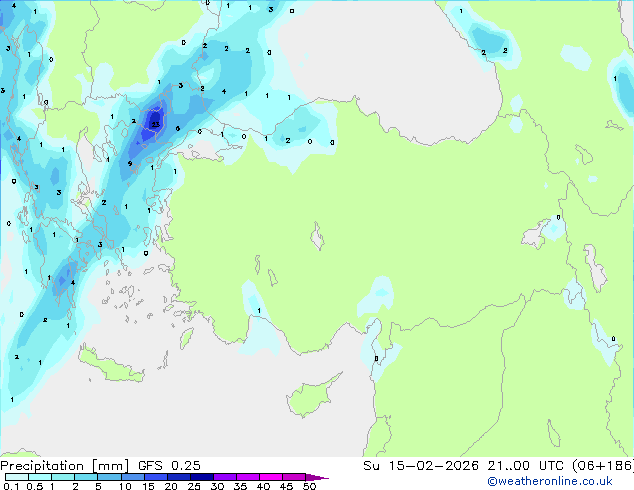This screenshot has width=634, height=490.
Task: Select the 'GFS 0.25' model label
Action: pos(169,466)
